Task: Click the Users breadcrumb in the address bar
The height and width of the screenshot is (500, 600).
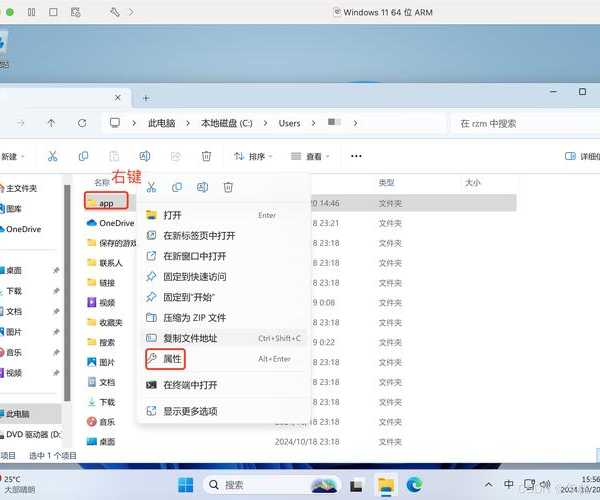Action: (x=289, y=123)
